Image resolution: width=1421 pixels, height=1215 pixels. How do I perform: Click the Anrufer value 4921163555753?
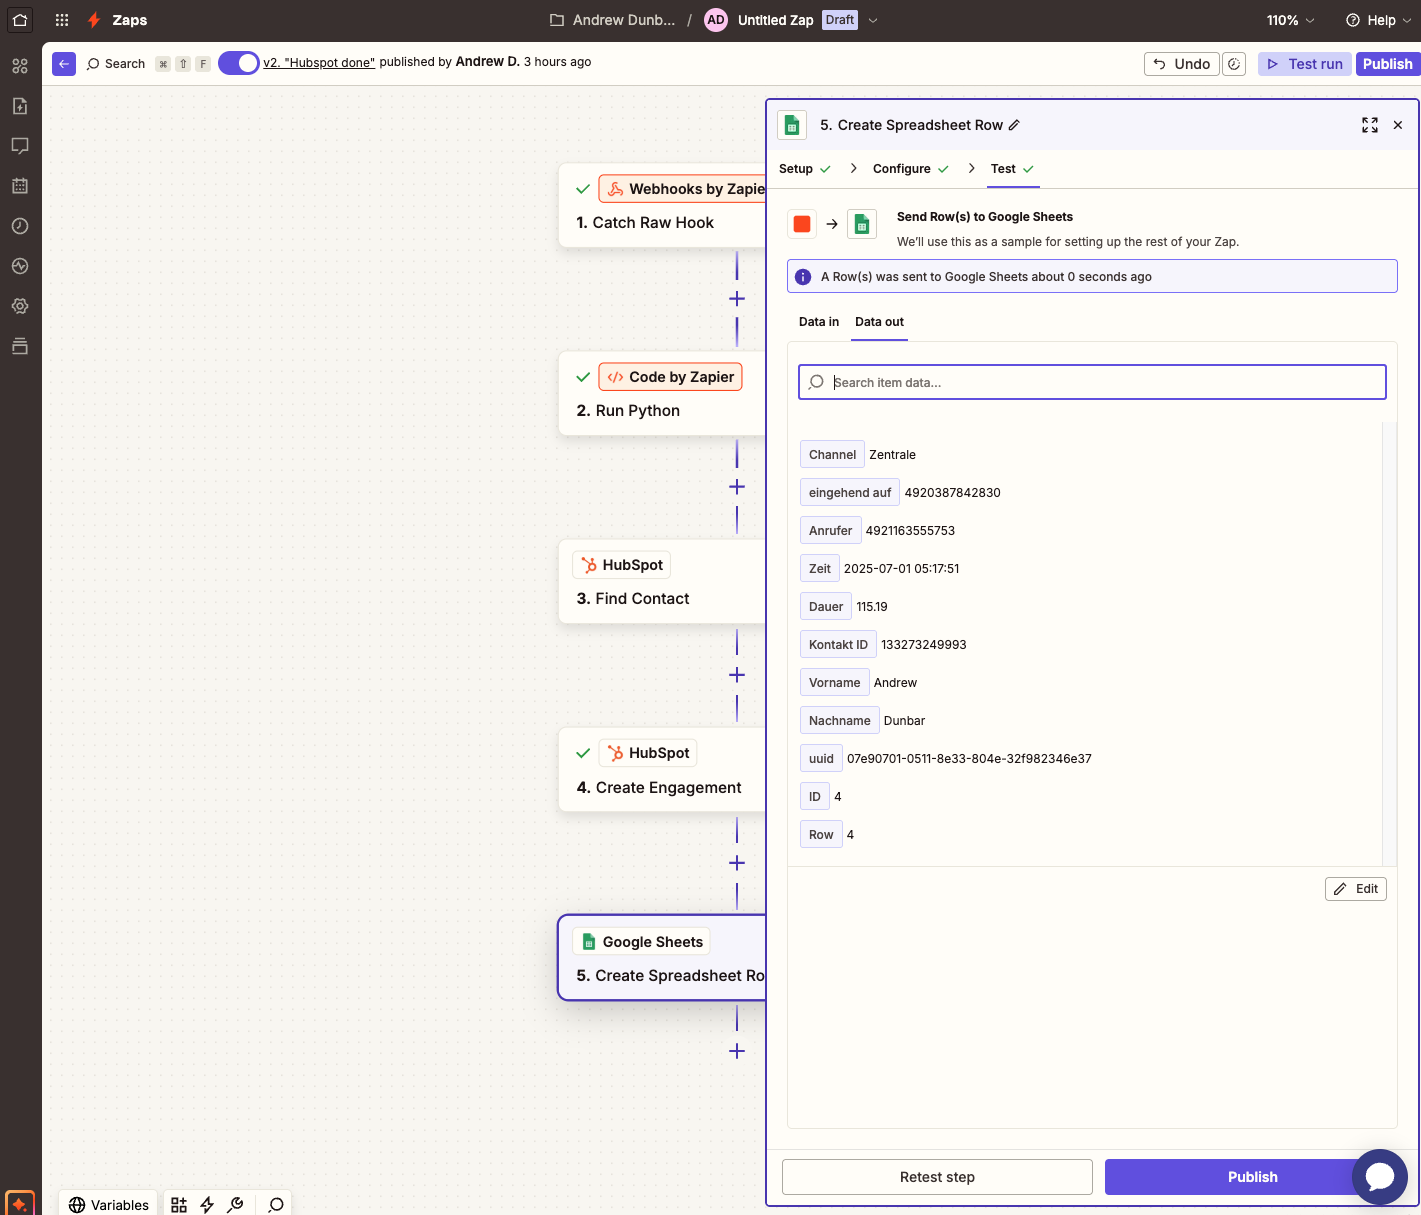pos(910,531)
